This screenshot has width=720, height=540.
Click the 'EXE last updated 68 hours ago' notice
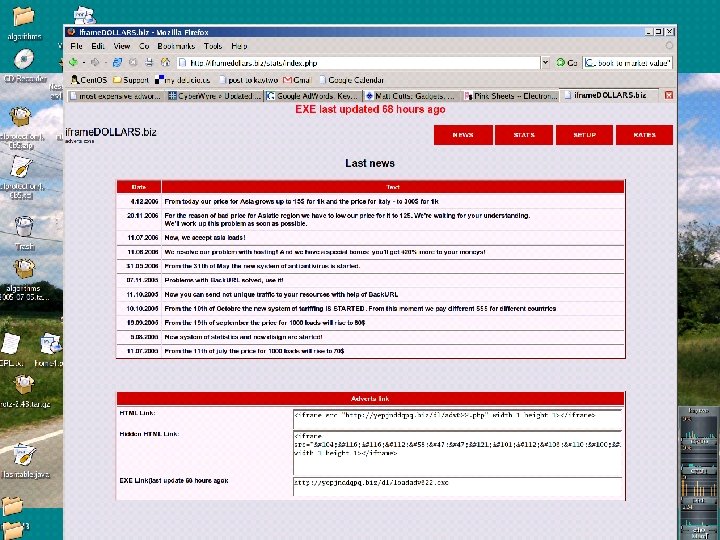tap(370, 109)
